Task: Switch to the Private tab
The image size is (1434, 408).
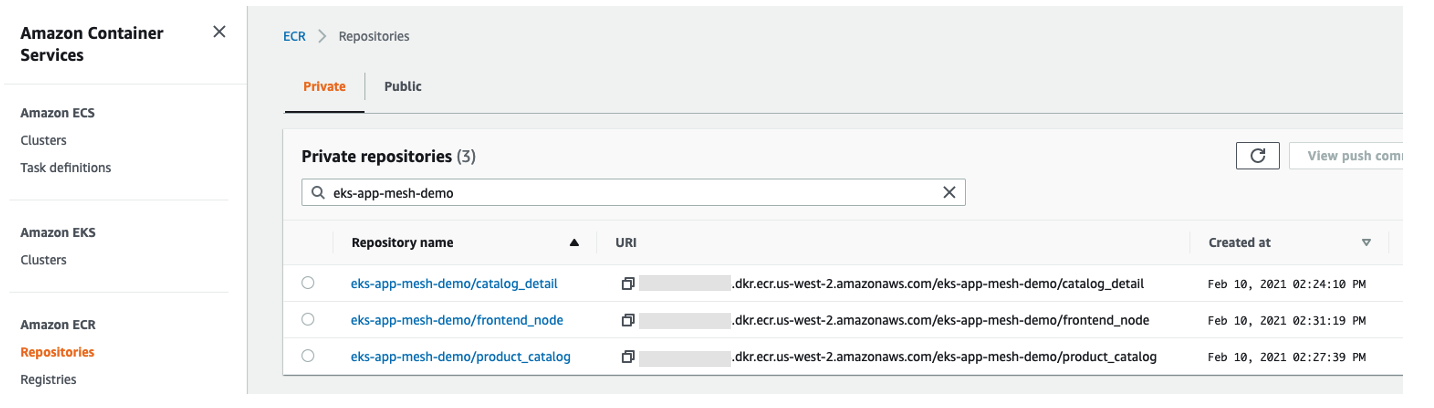Action: tap(324, 87)
